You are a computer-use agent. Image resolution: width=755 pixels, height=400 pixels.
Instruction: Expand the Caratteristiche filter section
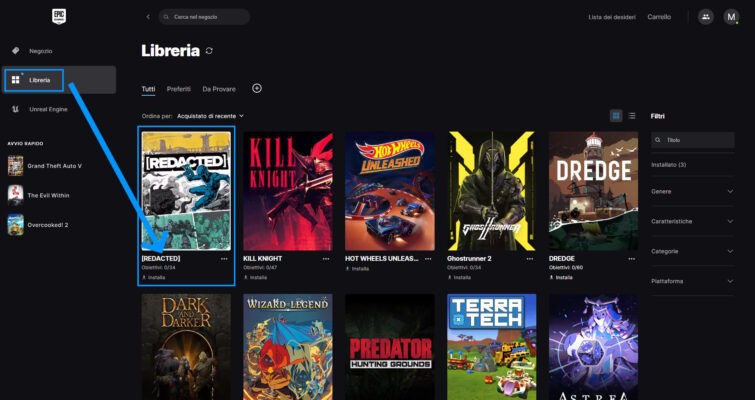point(692,221)
